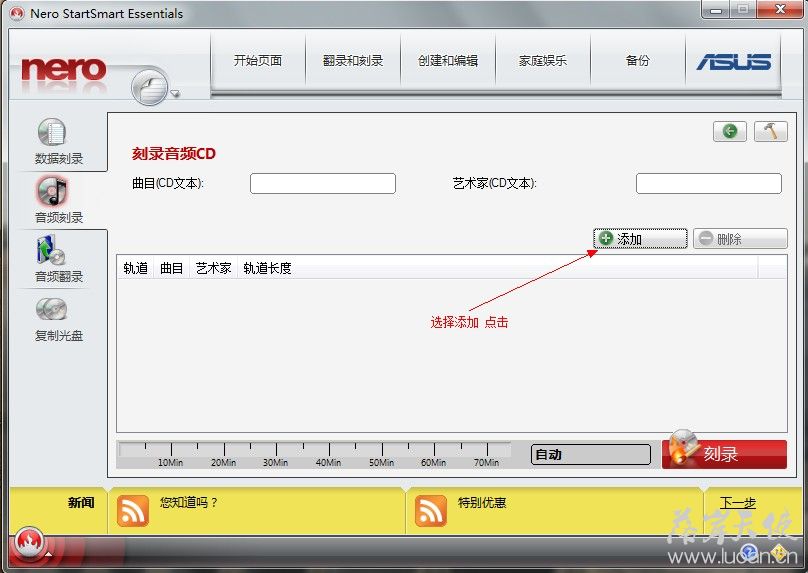Click the 新闻 label
Viewport: 808px width, 573px height.
click(x=81, y=502)
